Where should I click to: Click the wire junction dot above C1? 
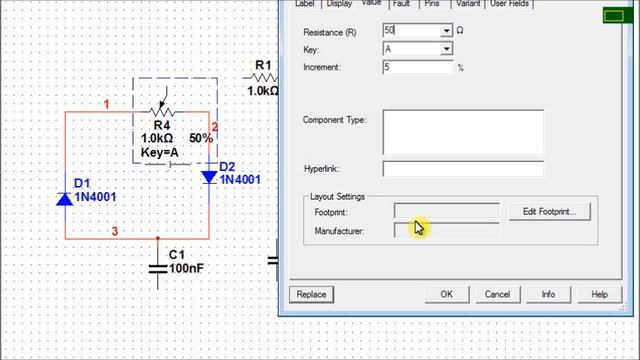point(158,238)
